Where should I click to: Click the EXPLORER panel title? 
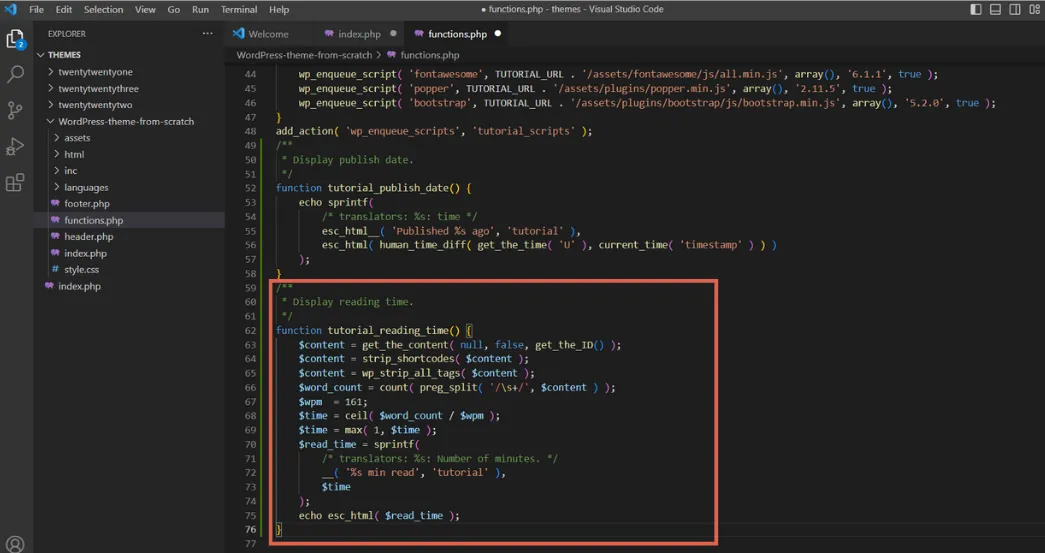tap(67, 34)
